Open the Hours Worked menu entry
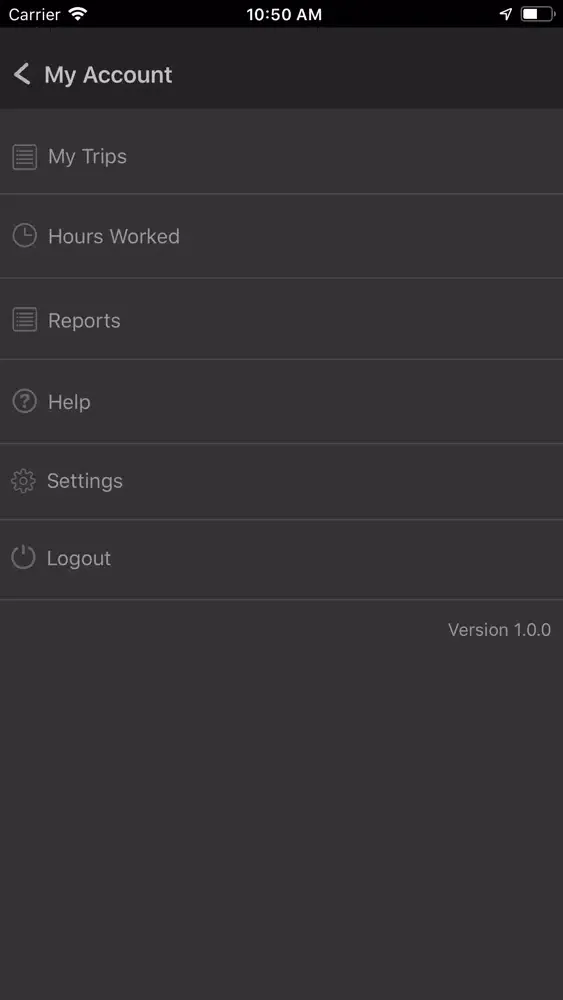Viewport: 563px width, 1000px height. click(281, 236)
